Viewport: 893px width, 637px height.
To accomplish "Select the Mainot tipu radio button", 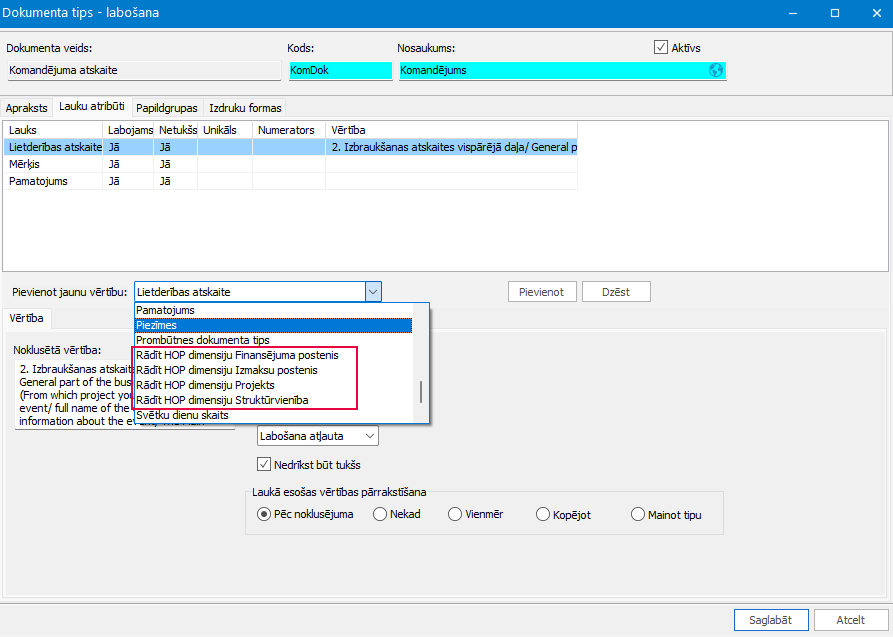I will tap(638, 515).
